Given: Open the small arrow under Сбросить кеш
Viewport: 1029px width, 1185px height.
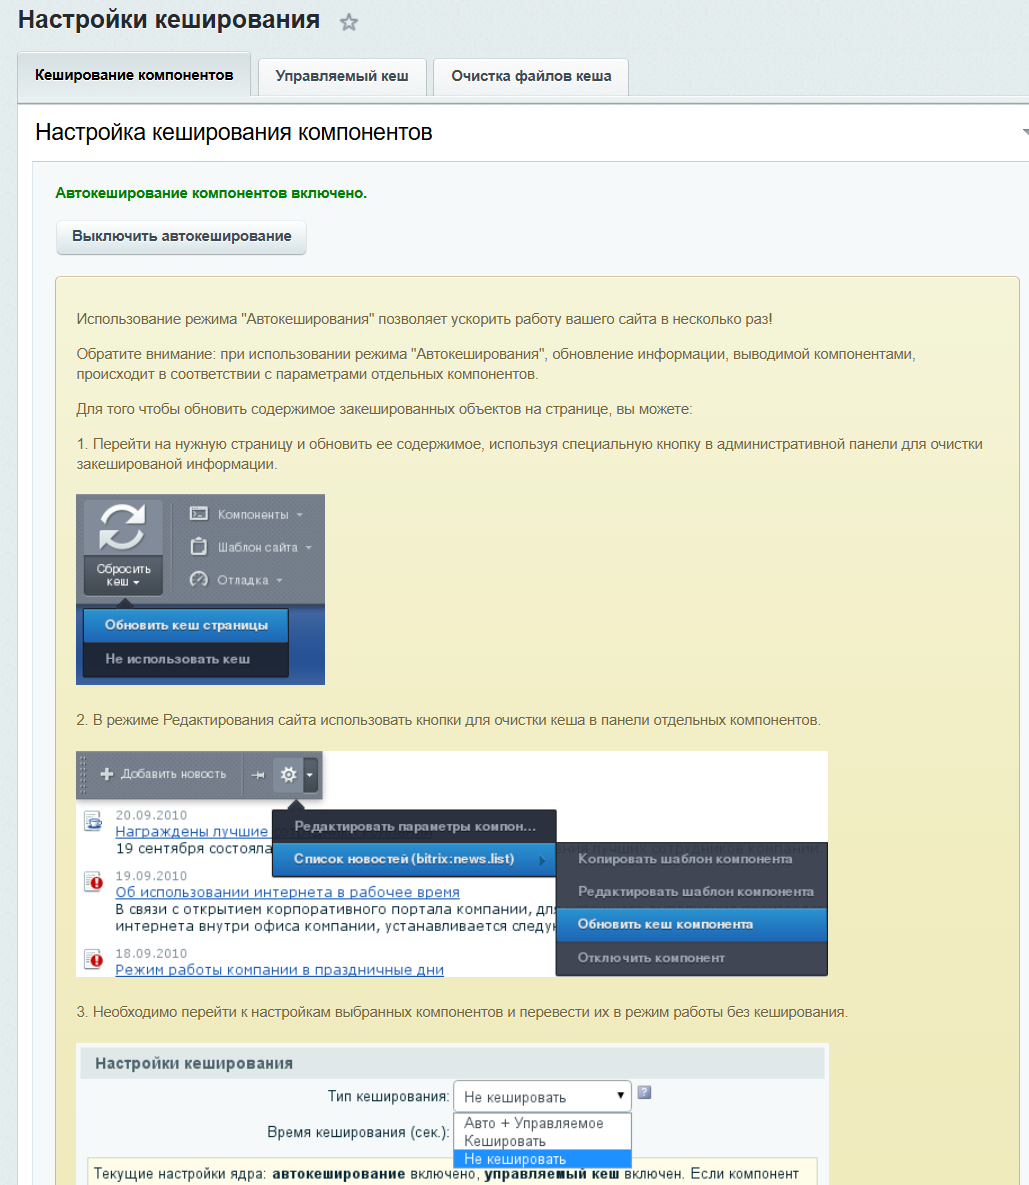Looking at the screenshot, I should pos(136,583).
